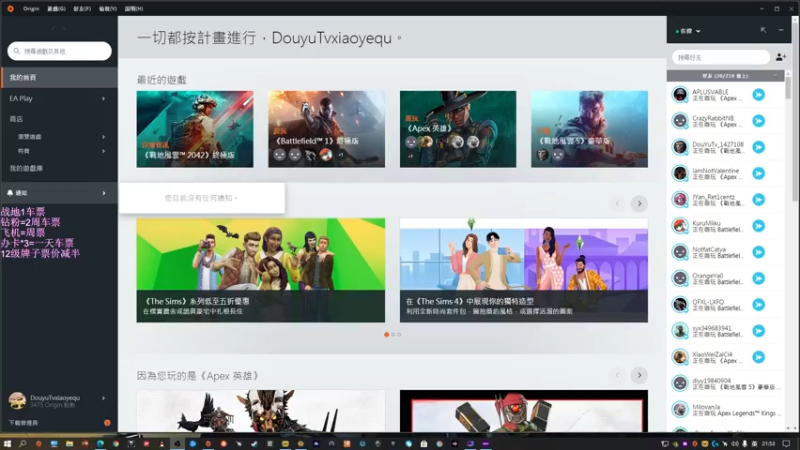The height and width of the screenshot is (450, 800).
Task: Click the Origin logo icon in the title bar
Action: click(x=10, y=9)
